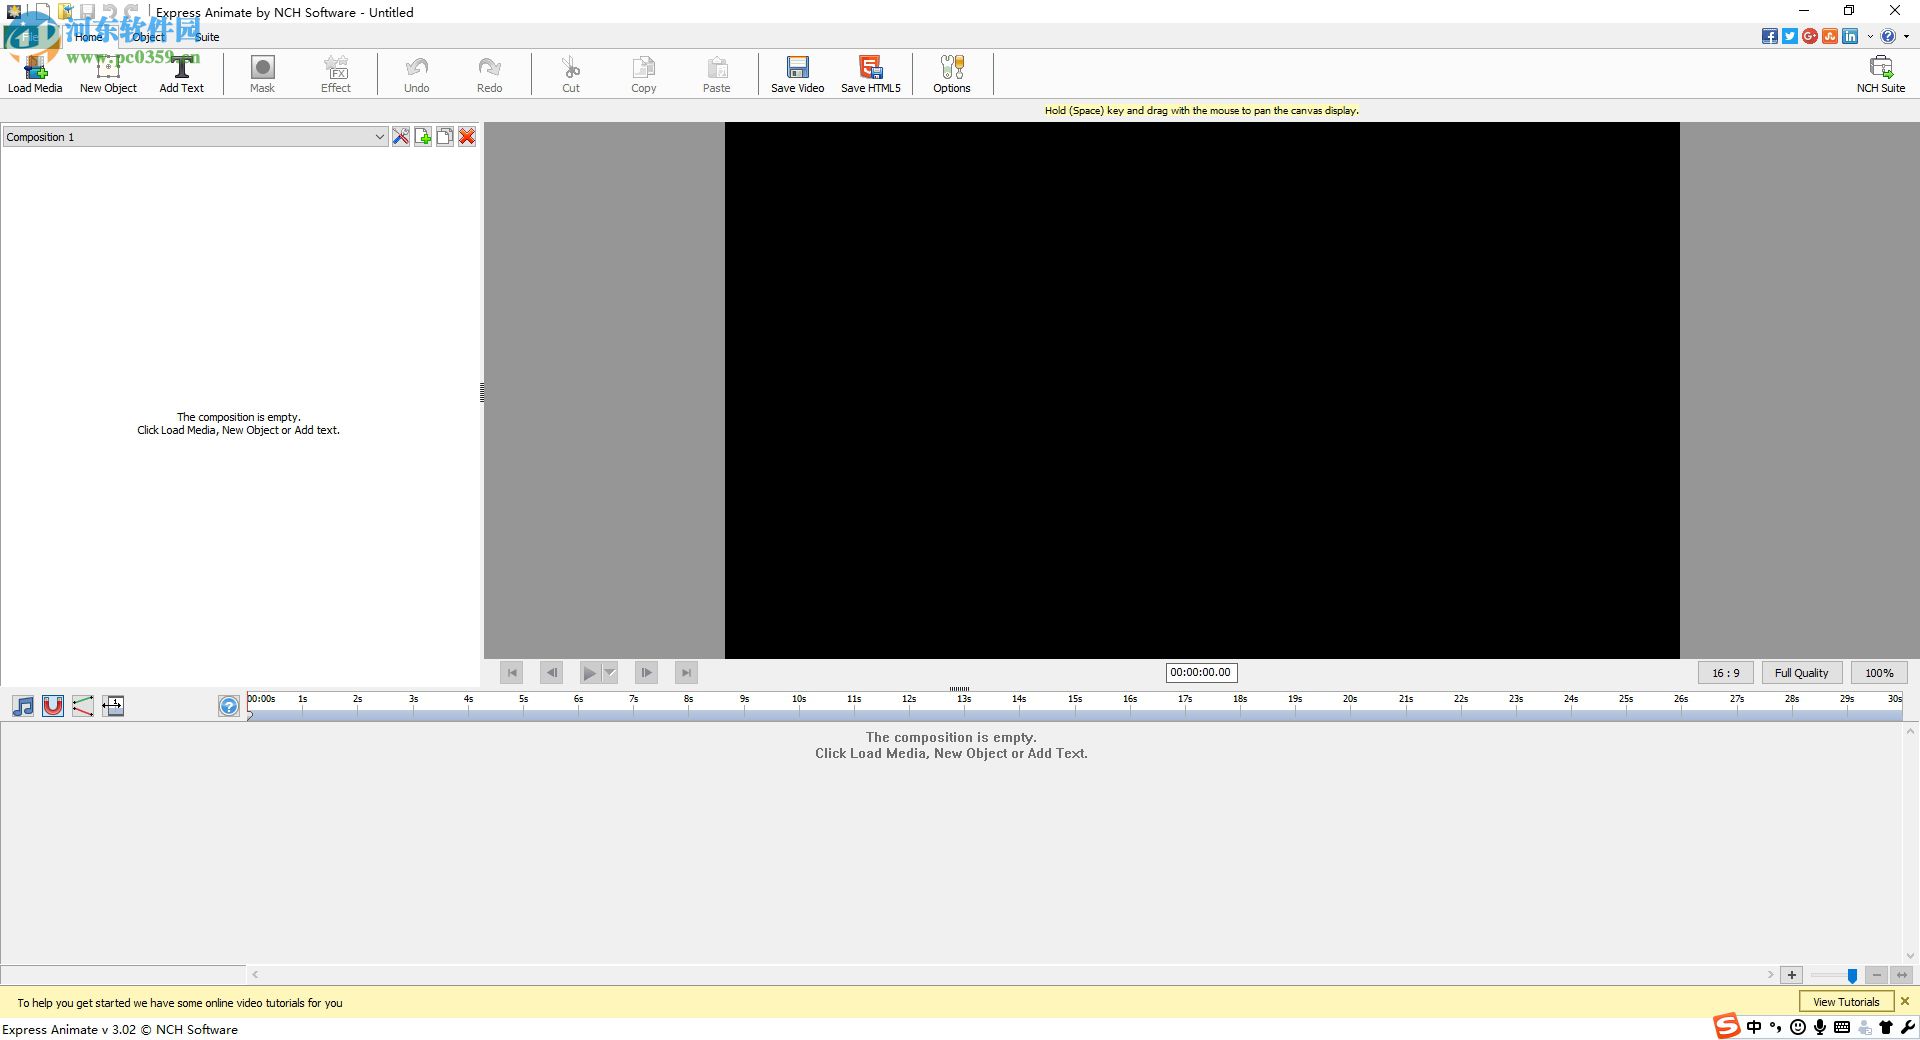Toggle the motion graph editor icon

(x=83, y=706)
